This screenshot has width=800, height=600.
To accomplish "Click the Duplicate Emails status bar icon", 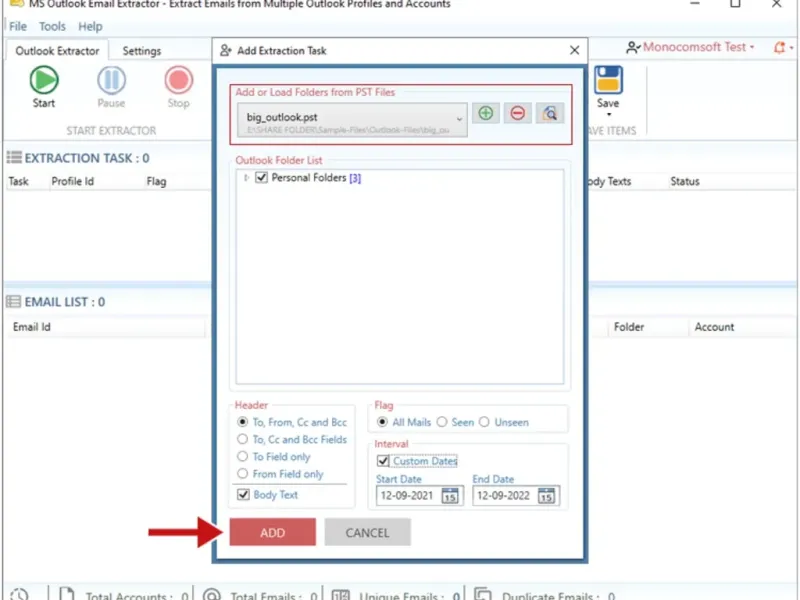I will pos(483,594).
